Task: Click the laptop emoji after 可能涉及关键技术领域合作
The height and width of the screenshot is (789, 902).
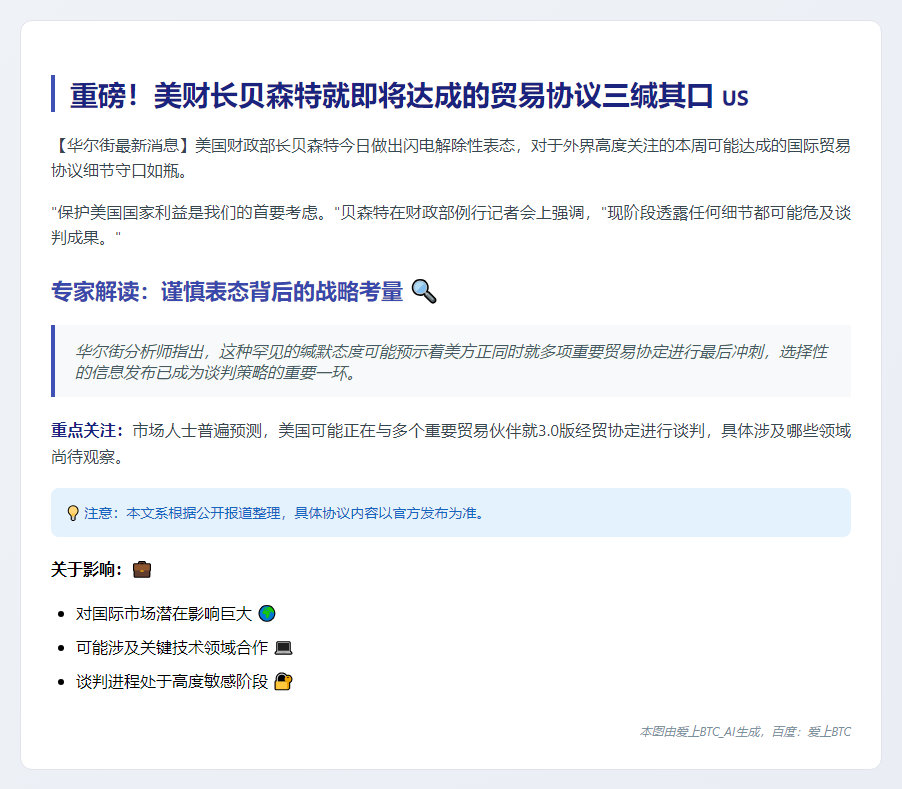Action: pos(283,648)
